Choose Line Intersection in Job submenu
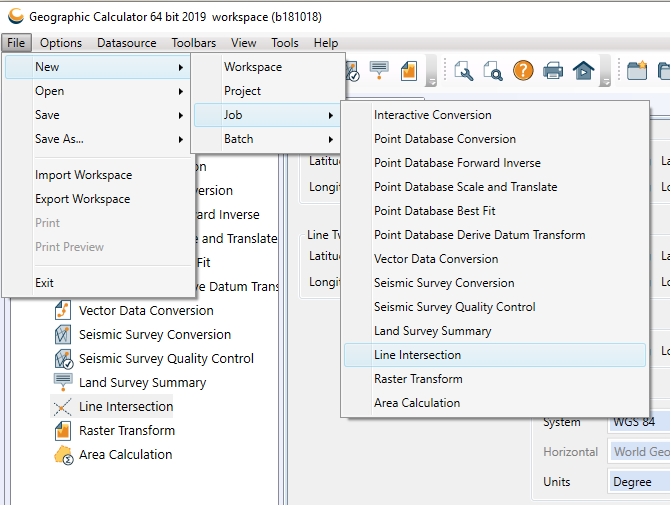 point(495,355)
